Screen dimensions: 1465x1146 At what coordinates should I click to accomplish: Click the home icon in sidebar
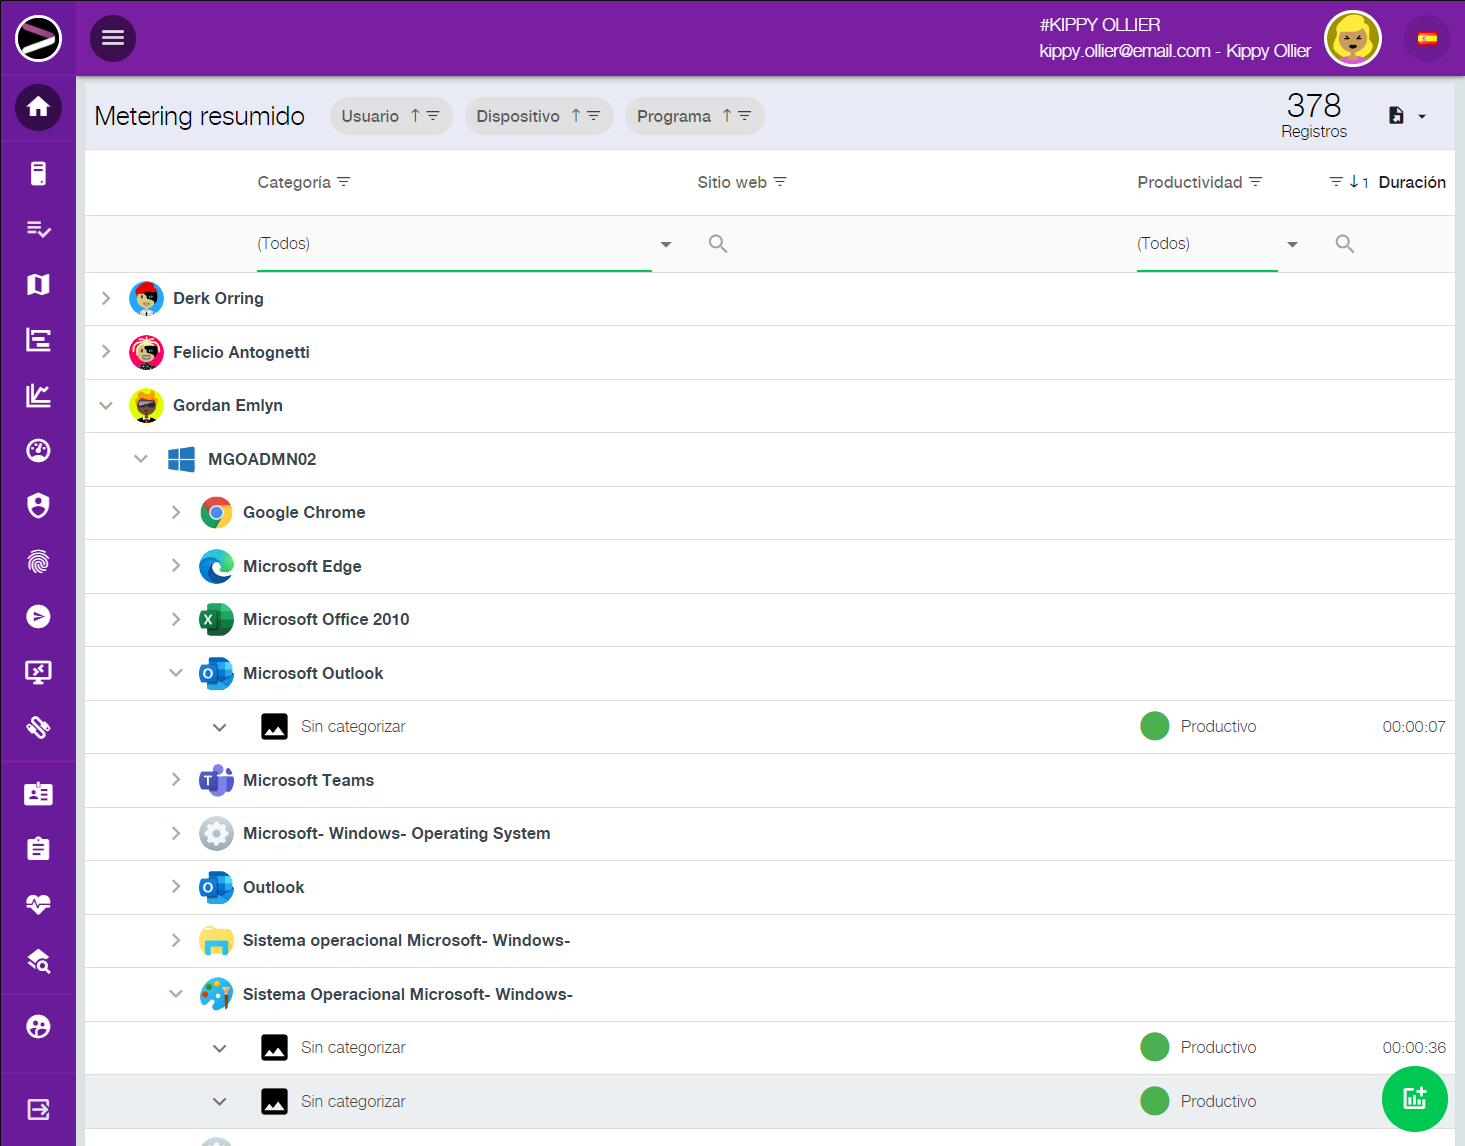point(38,107)
